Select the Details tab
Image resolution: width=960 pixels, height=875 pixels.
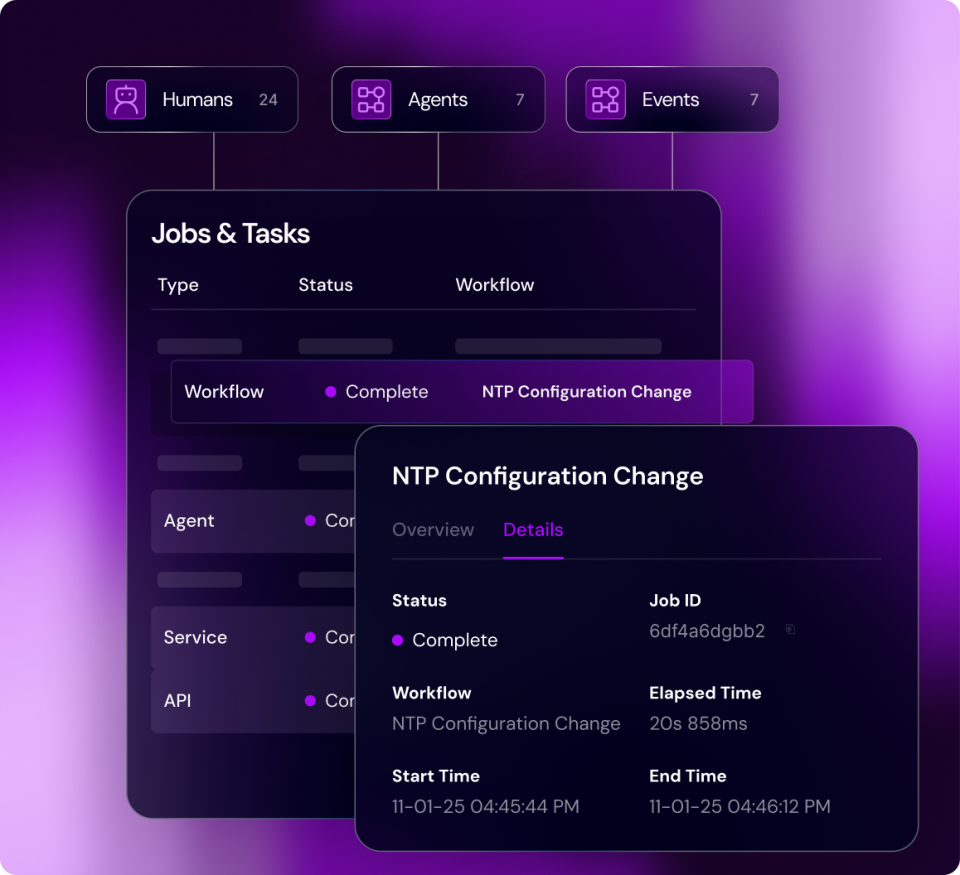point(533,530)
